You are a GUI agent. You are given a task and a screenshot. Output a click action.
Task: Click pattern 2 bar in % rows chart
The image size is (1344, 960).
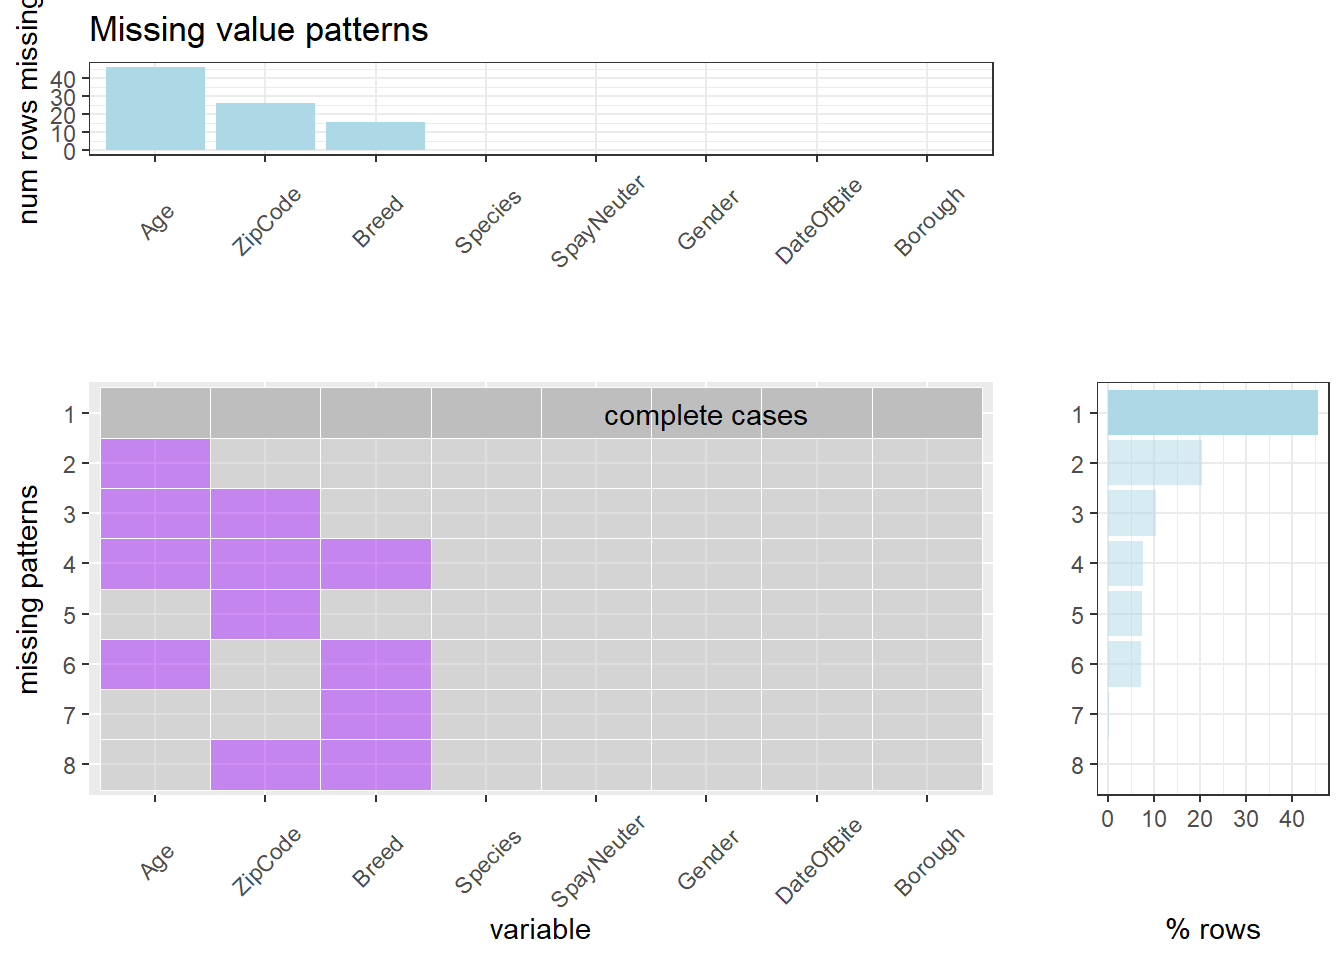[x=1154, y=463]
